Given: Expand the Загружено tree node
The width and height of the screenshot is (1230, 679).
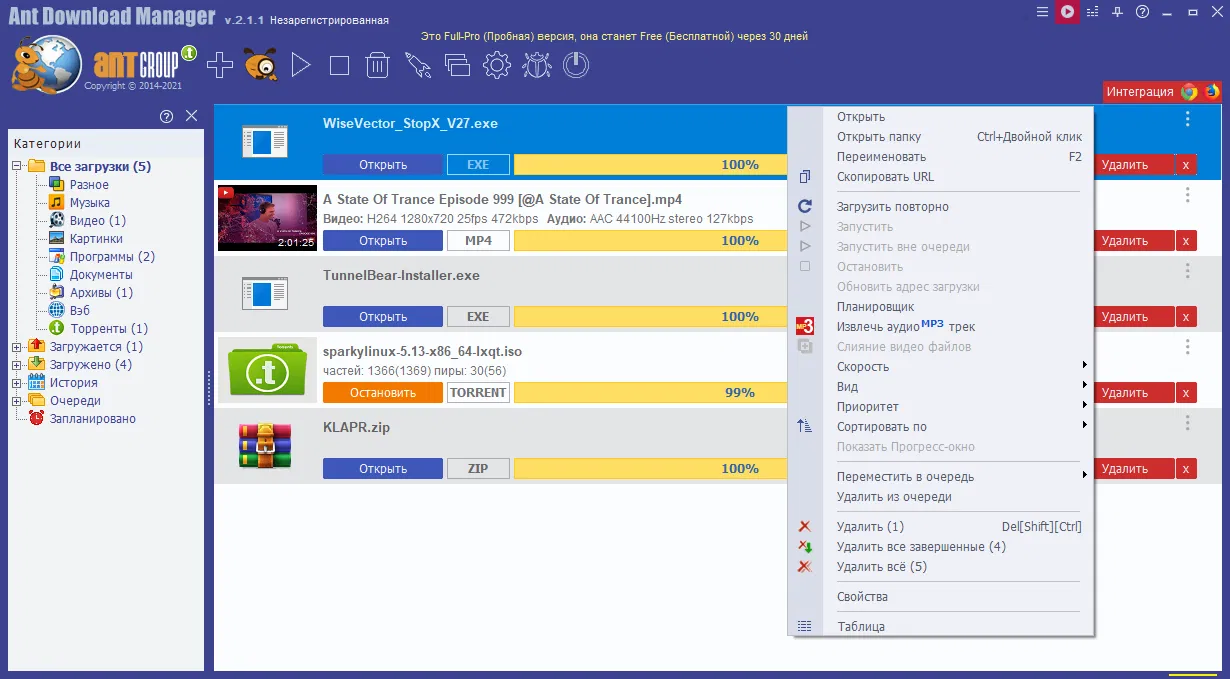Looking at the screenshot, I should coord(17,365).
